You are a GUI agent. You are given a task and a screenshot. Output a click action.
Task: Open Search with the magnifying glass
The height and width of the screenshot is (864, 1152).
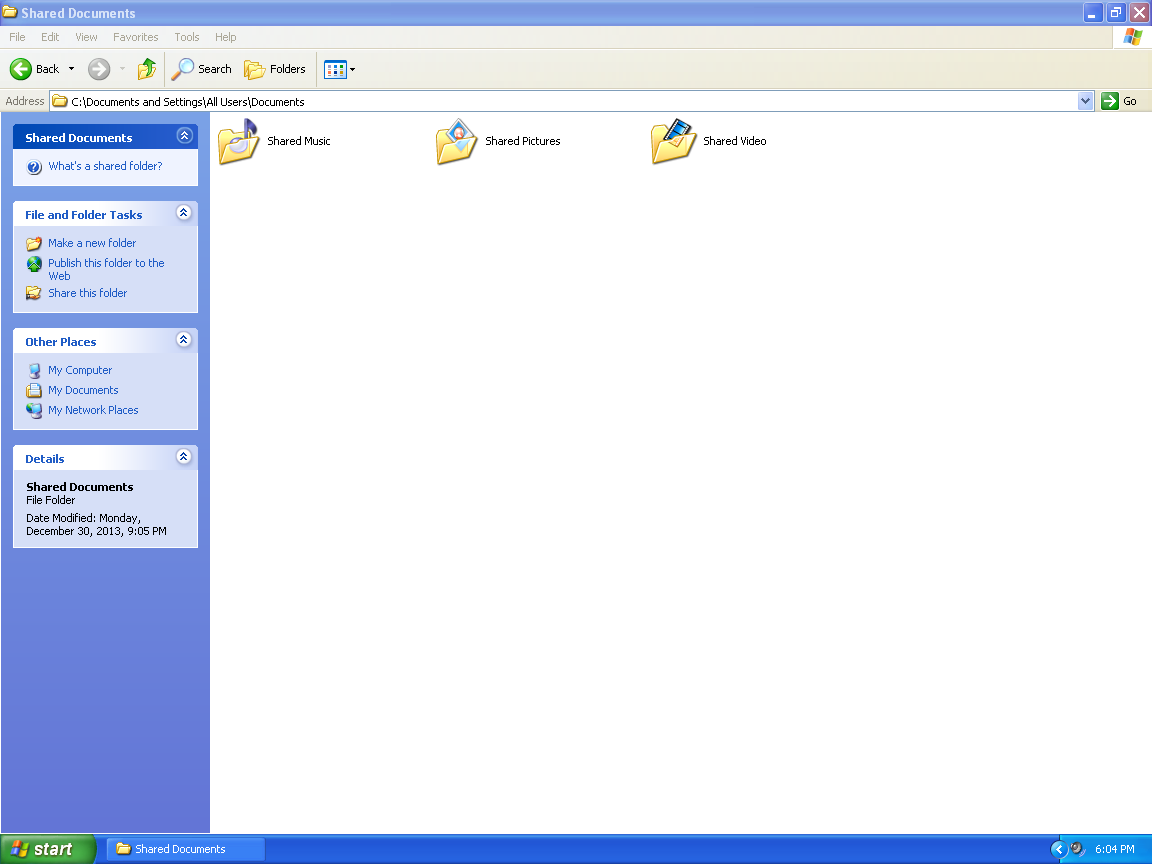tap(183, 69)
